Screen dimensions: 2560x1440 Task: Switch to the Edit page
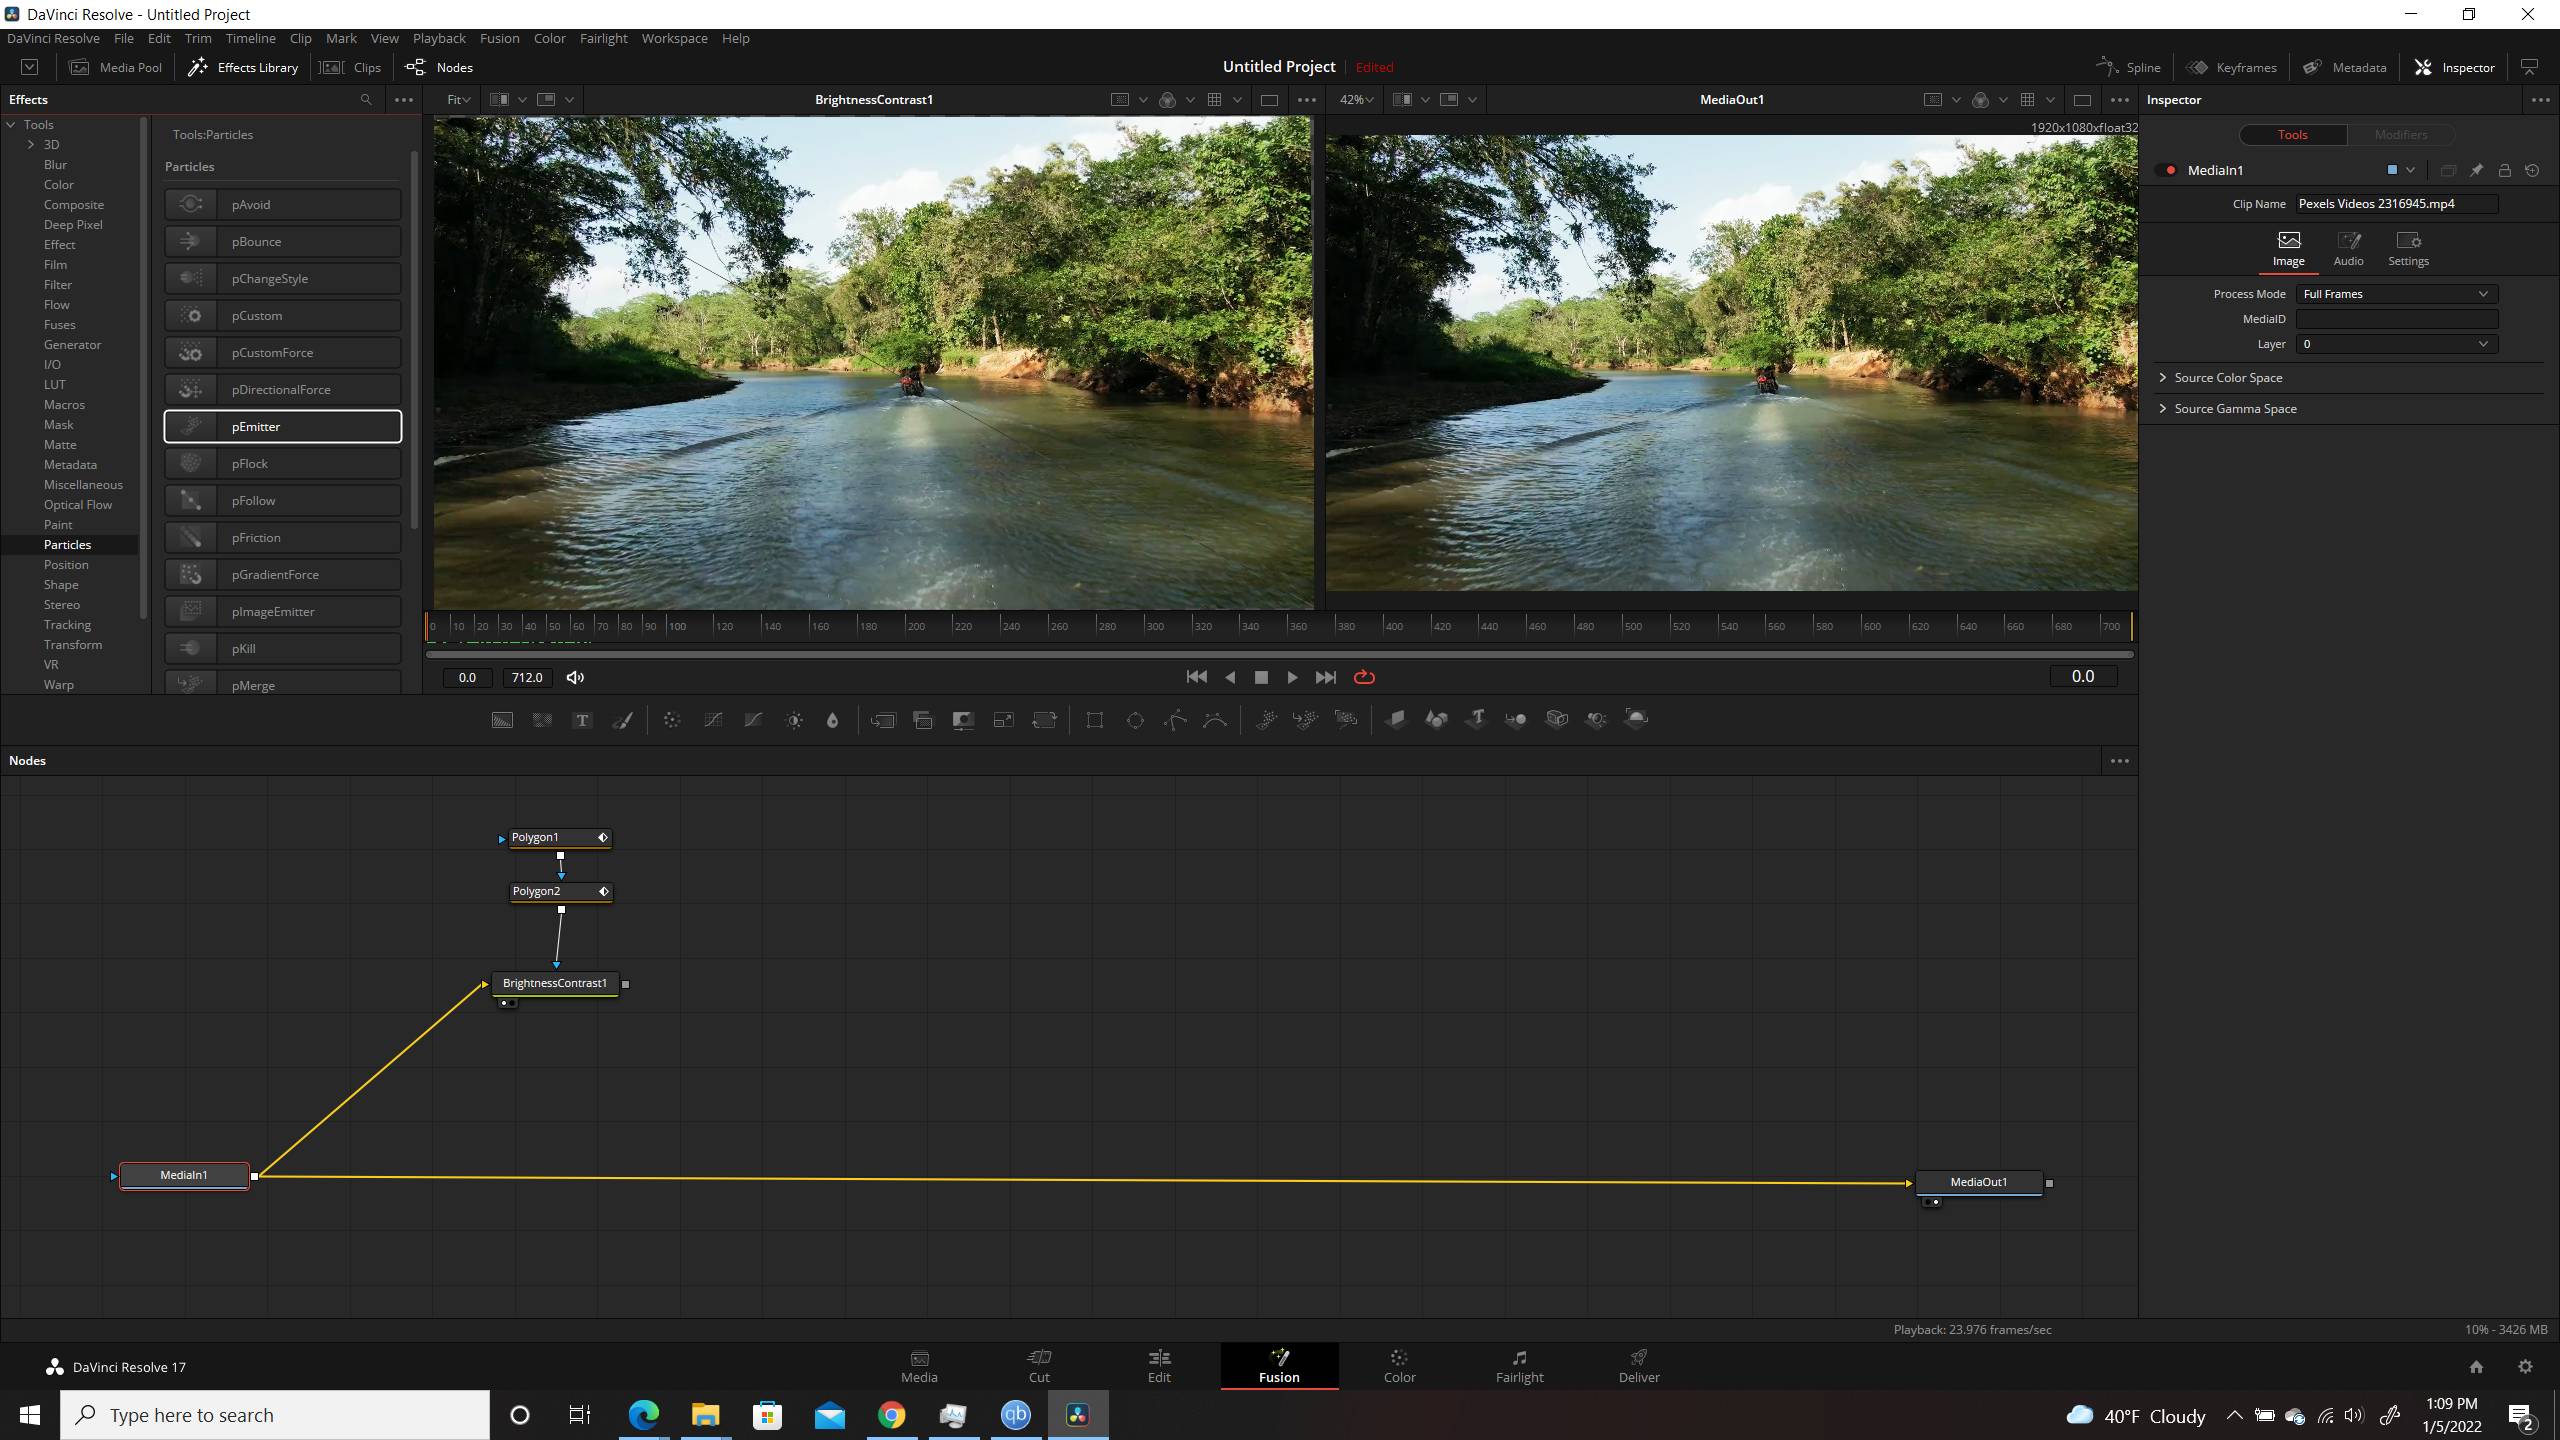[1159, 1366]
